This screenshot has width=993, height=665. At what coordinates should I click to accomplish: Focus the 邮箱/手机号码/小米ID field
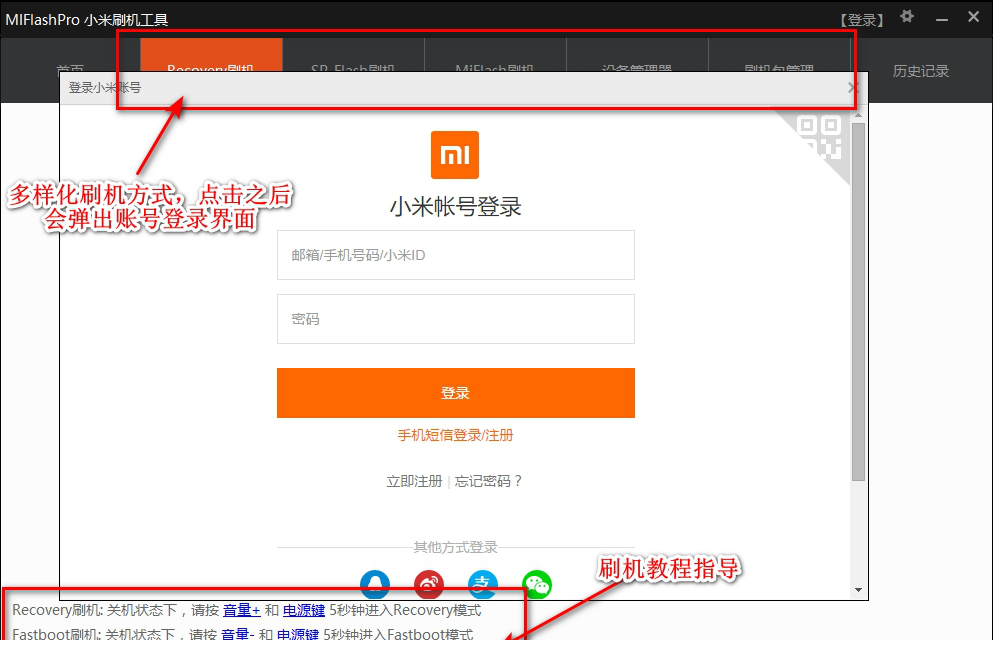tap(455, 255)
